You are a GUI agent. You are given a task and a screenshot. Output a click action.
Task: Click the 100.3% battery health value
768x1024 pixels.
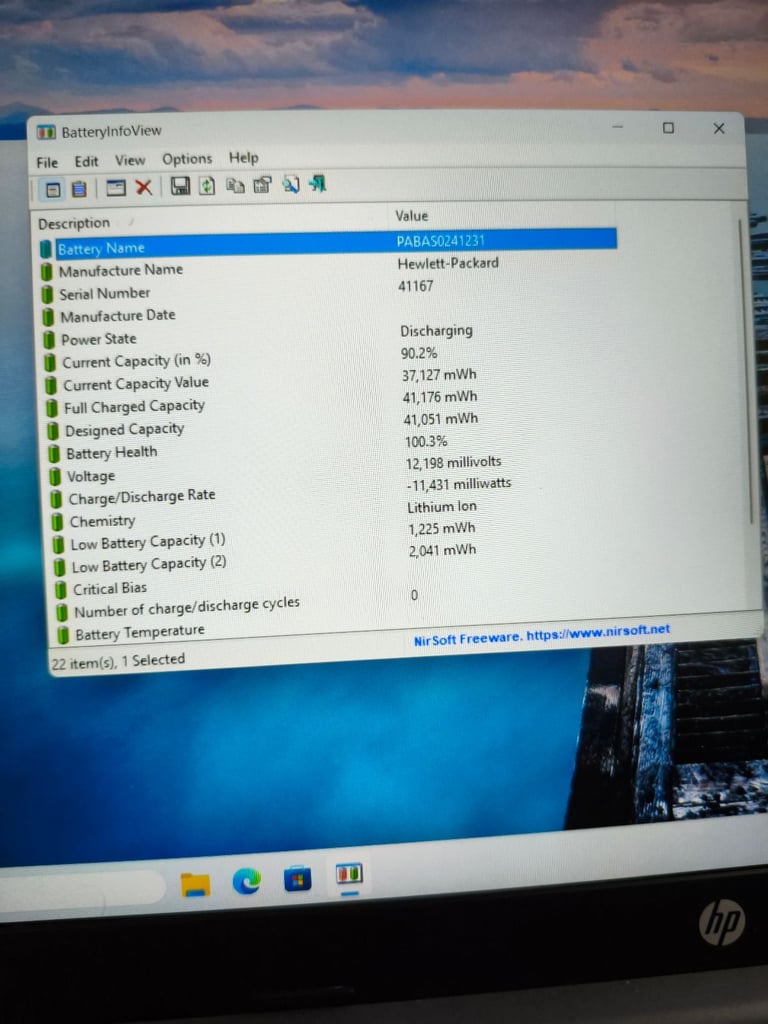coord(426,441)
